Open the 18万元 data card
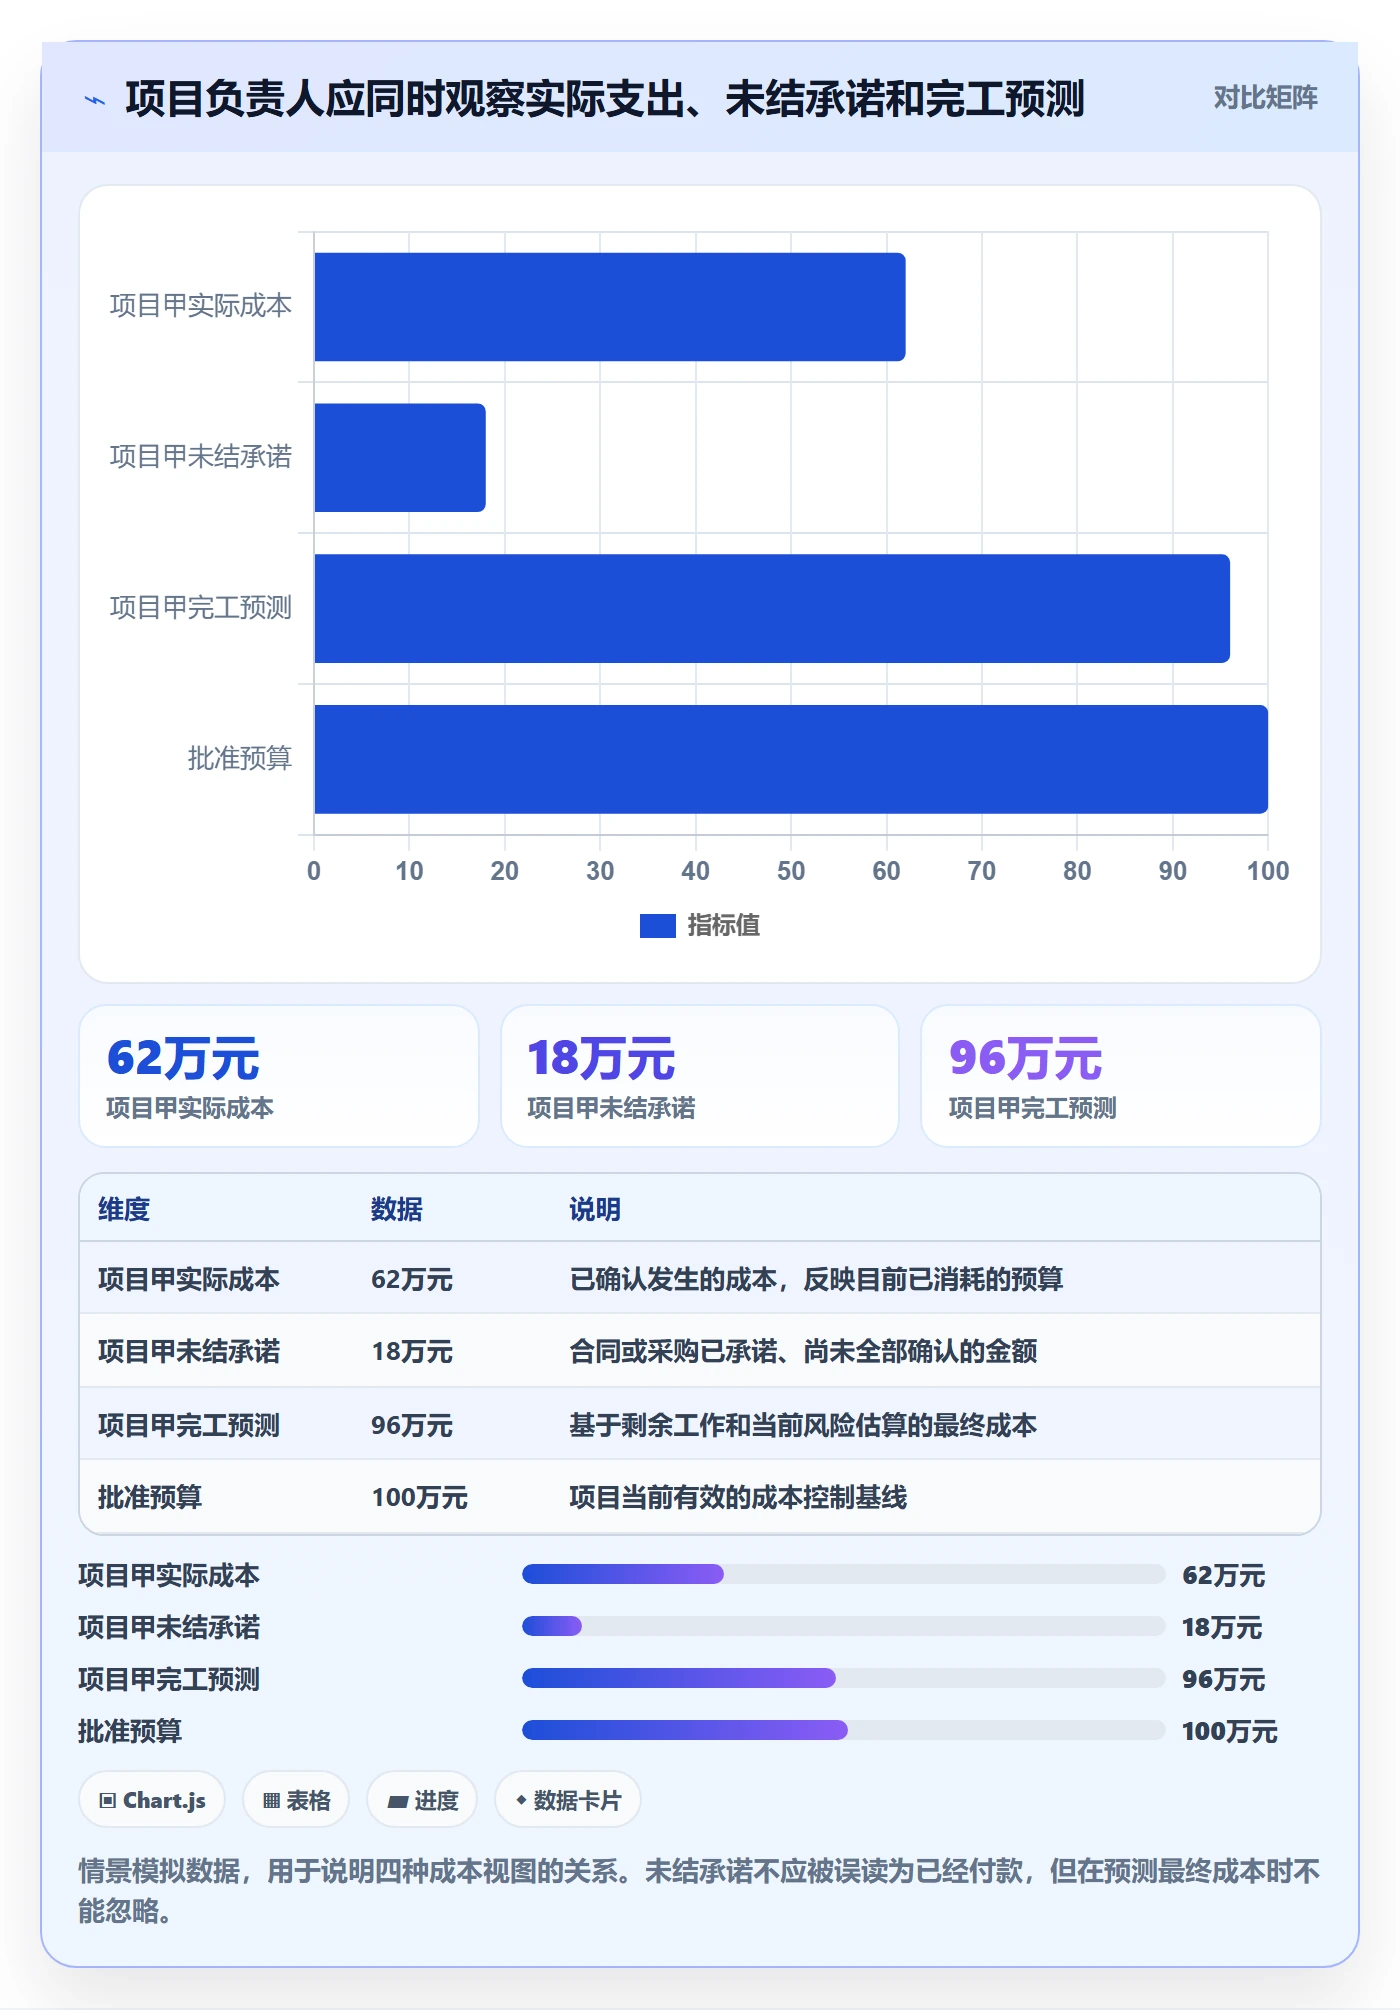 (700, 1076)
